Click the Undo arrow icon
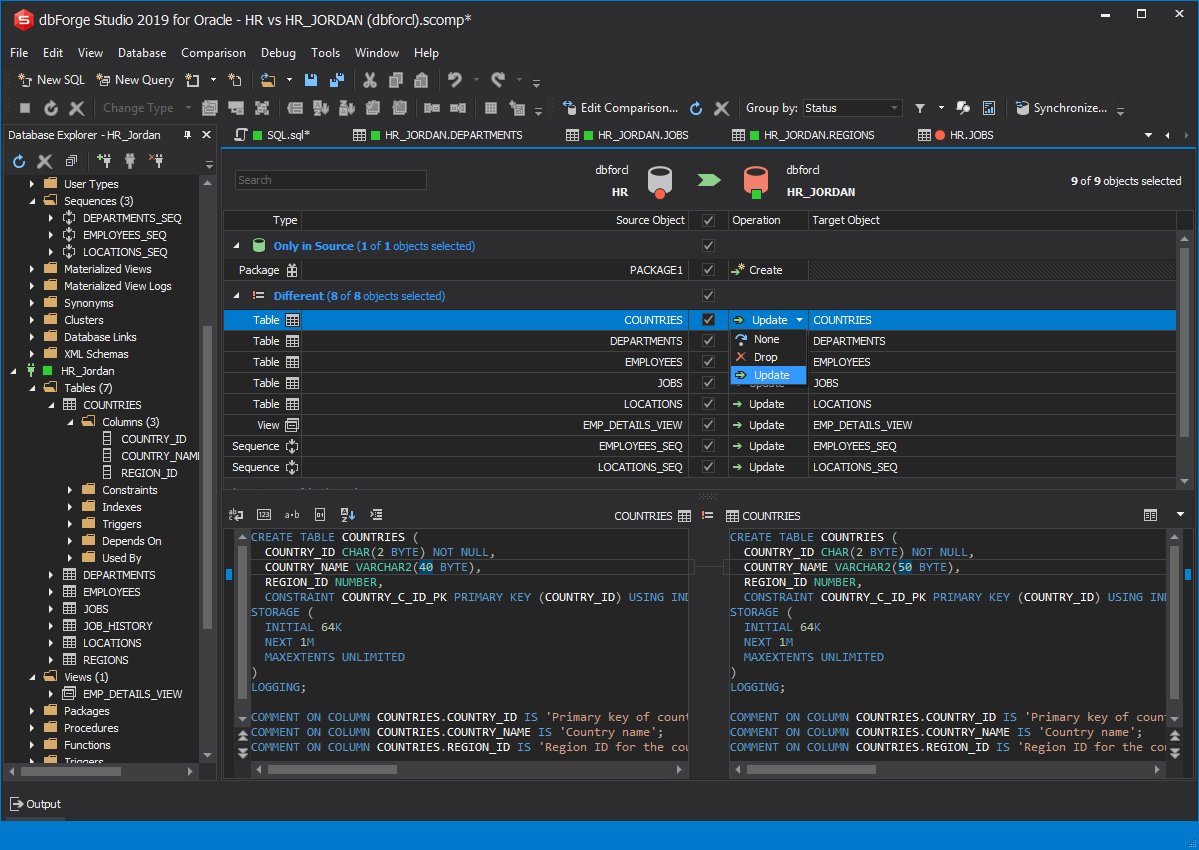1199x850 pixels. click(455, 80)
